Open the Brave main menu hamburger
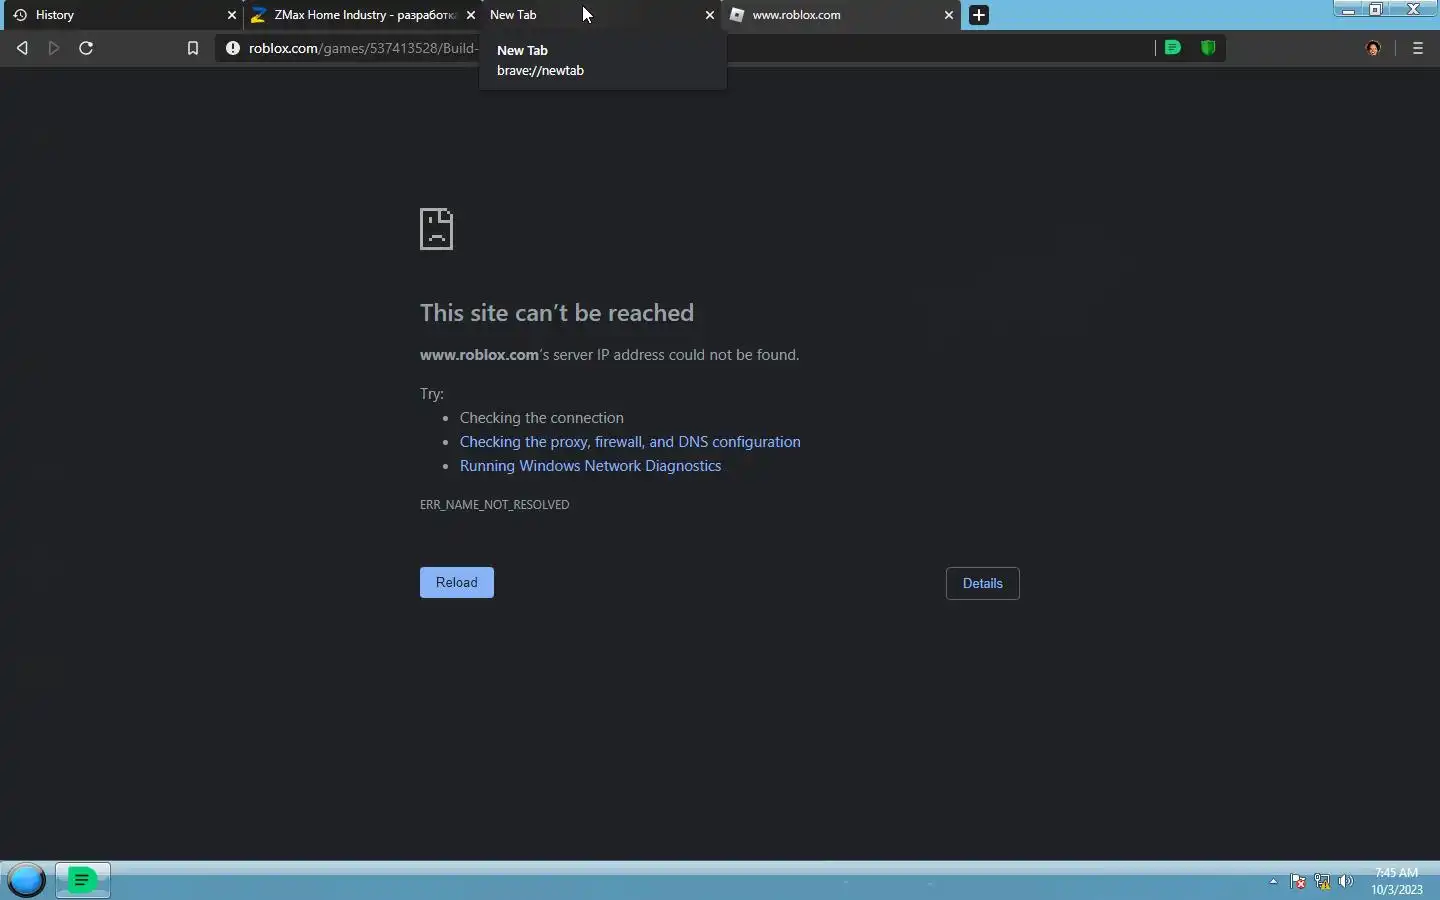Screen dimensions: 1440x900 (1418, 48)
